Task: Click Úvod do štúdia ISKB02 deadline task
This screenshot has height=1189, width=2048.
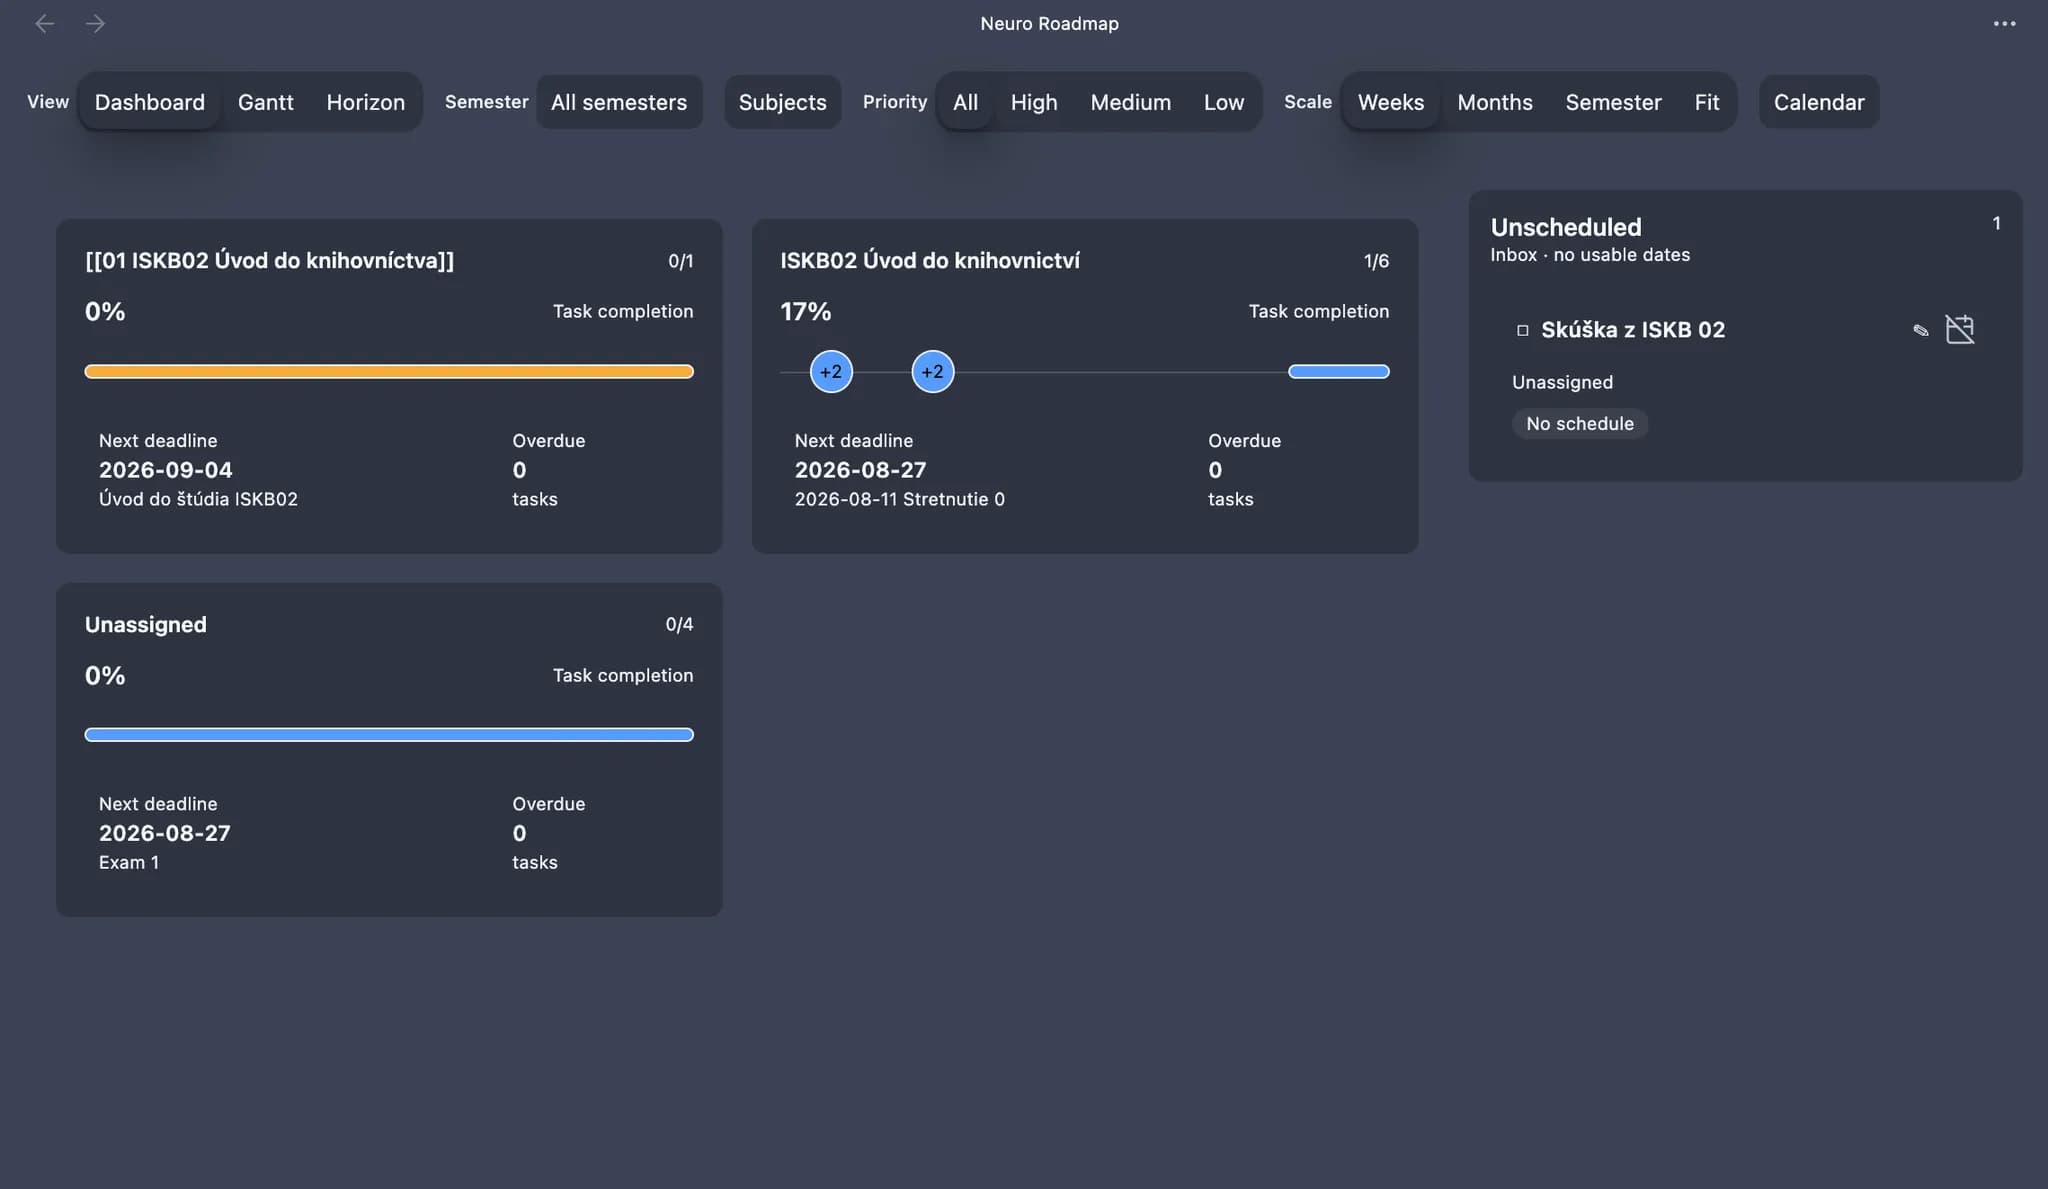Action: [x=198, y=499]
